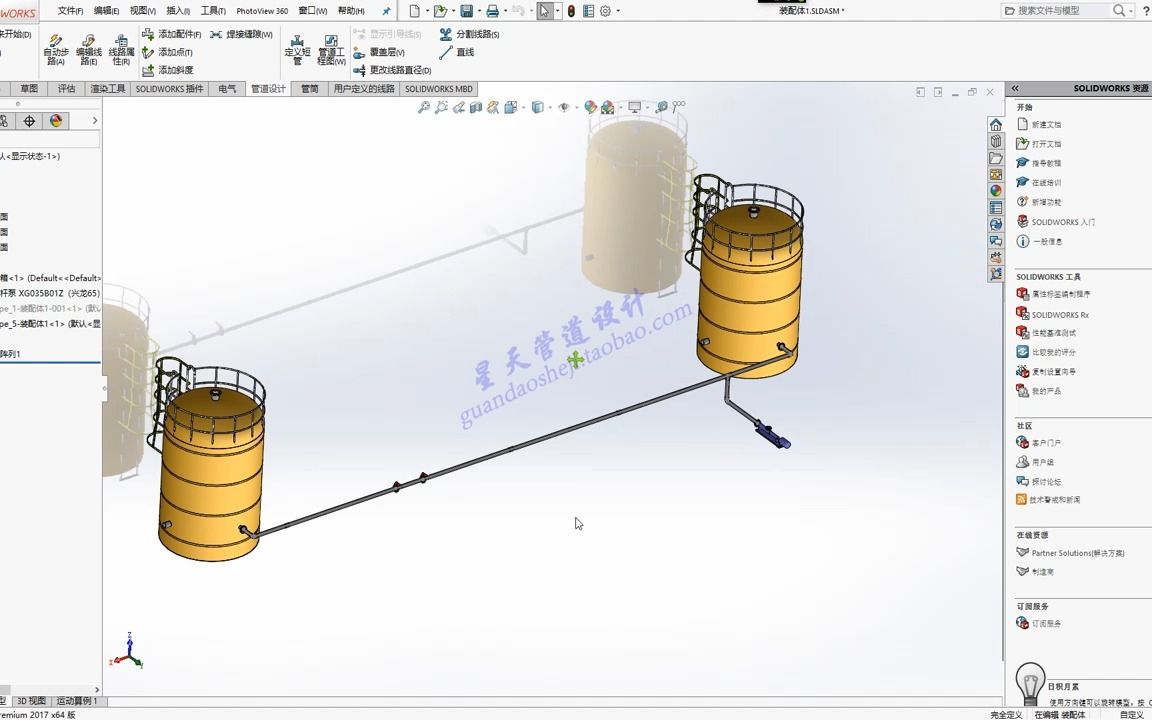1152x720 pixels.
Task: Select the 自动步路 (Auto Route) tool
Action: [x=54, y=48]
